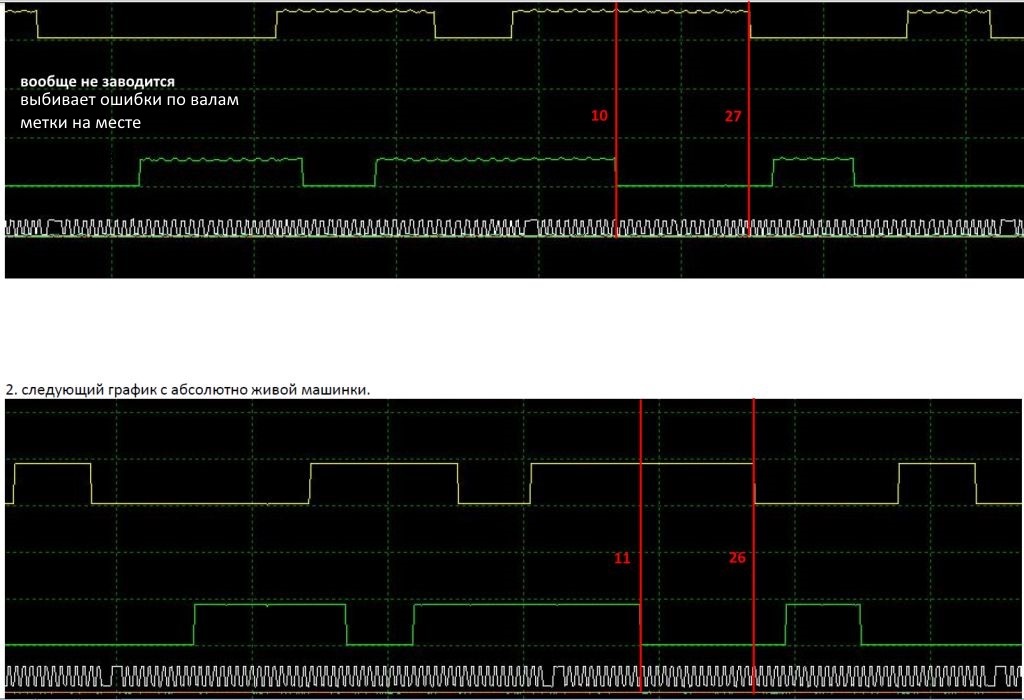Click the missing-tooth gap before marker 11
The image size is (1024, 700).
click(548, 676)
